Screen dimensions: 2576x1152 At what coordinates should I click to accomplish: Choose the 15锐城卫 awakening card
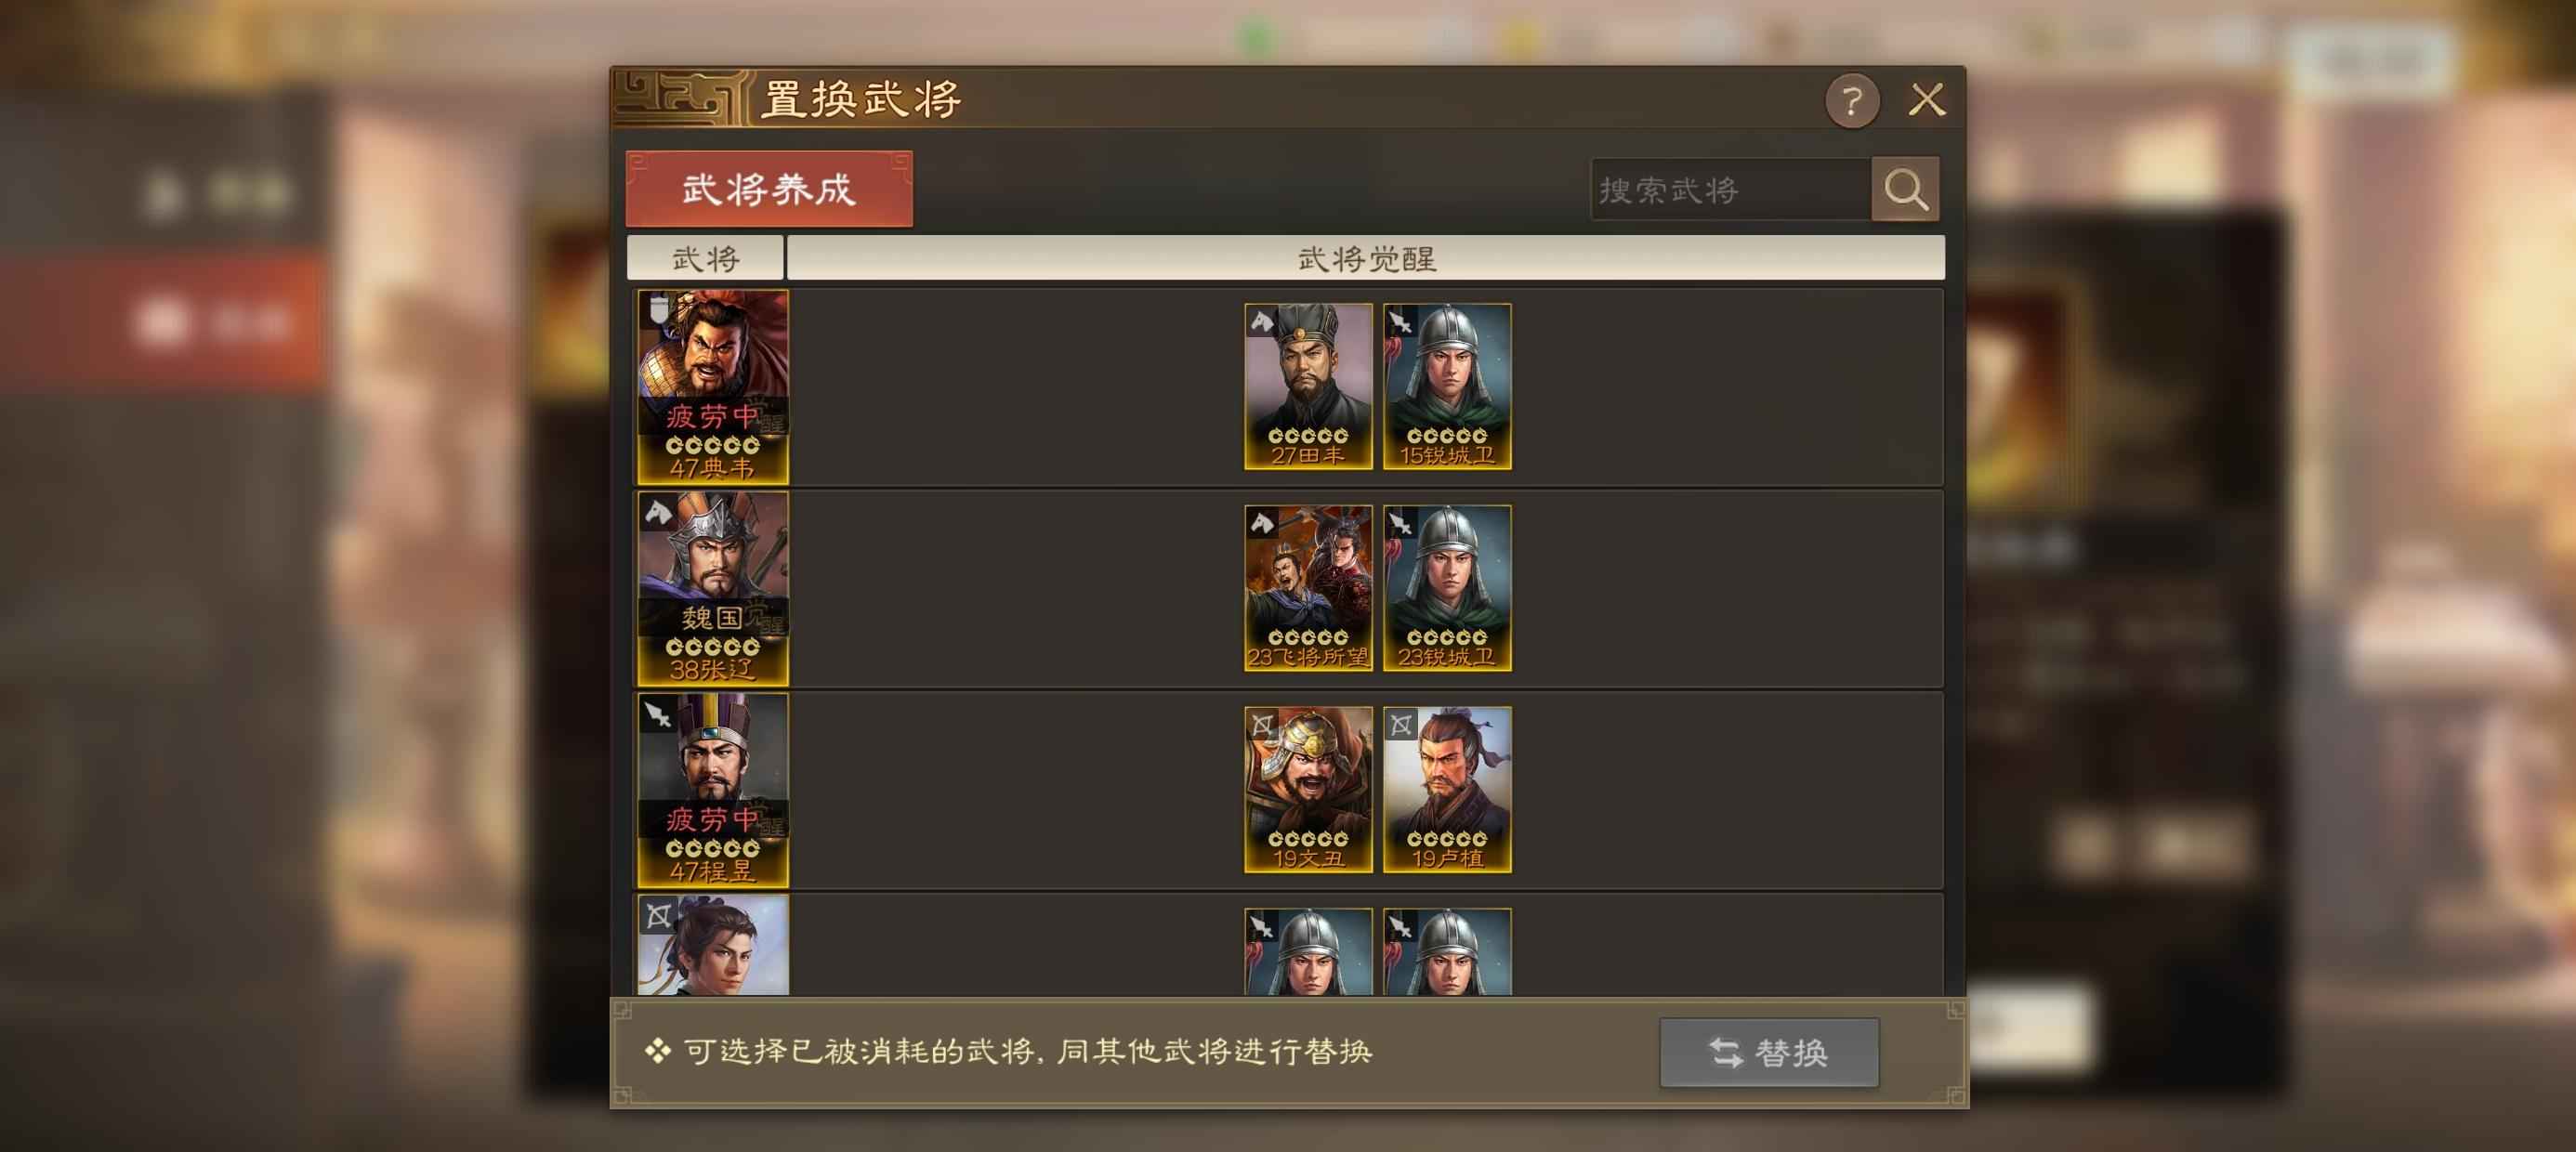point(1447,387)
